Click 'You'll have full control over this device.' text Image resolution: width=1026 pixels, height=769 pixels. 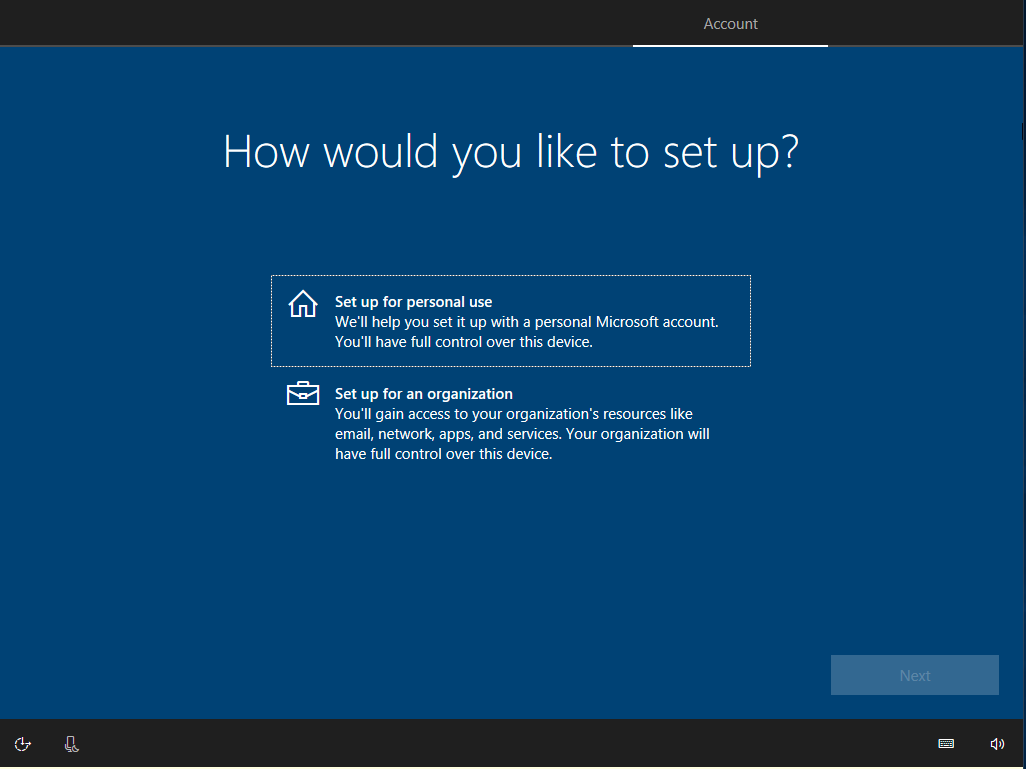coord(464,342)
